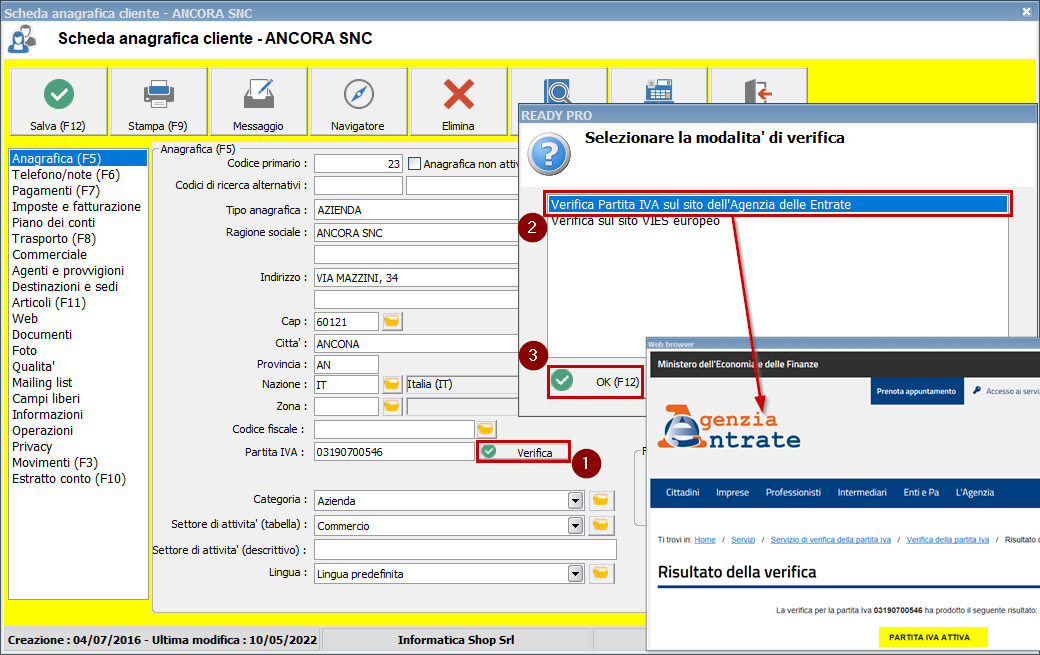This screenshot has height=655, width=1040.
Task: Click the Indirizzo field VIA MAZZINI
Action: (416, 278)
